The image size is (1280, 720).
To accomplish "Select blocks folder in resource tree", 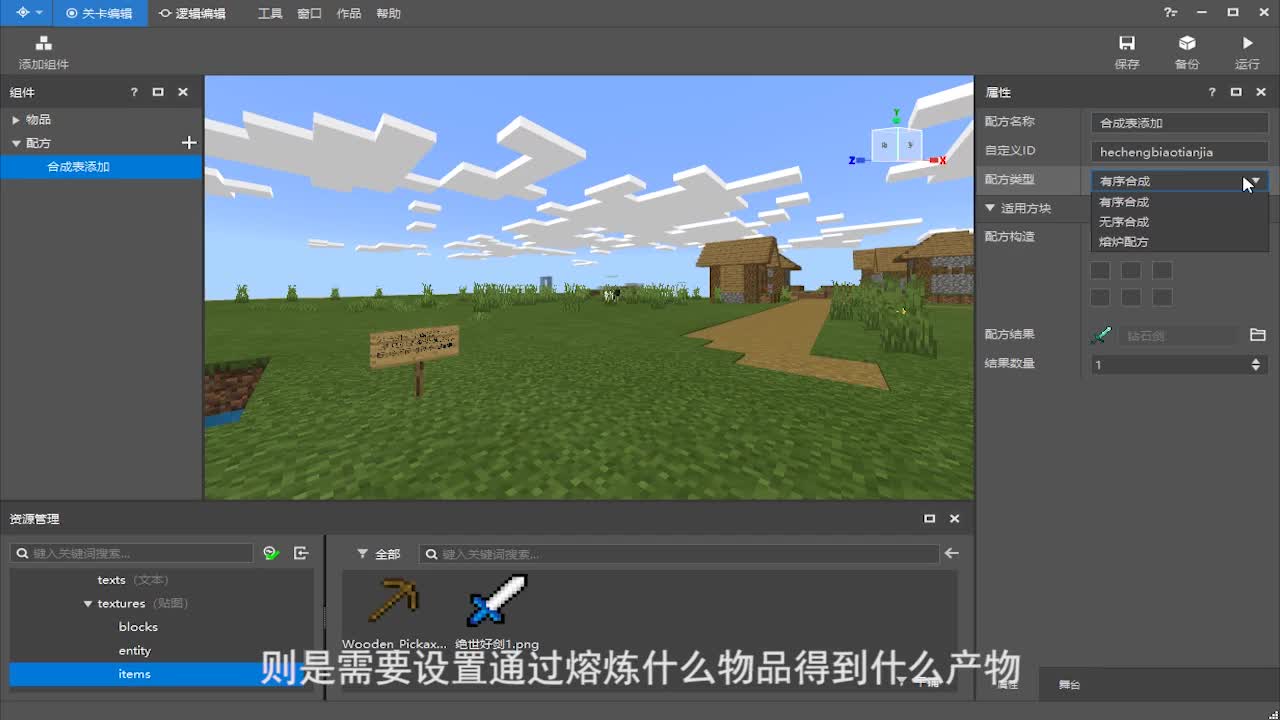I will 138,627.
